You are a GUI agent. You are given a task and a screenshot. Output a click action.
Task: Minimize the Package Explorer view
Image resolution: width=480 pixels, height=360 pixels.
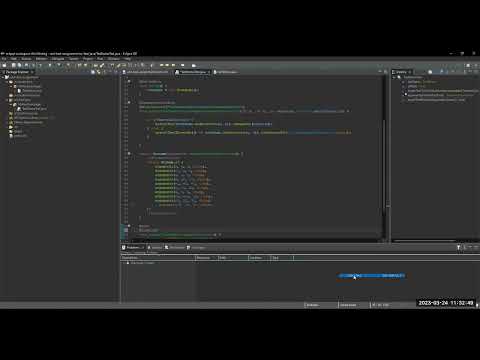111,72
